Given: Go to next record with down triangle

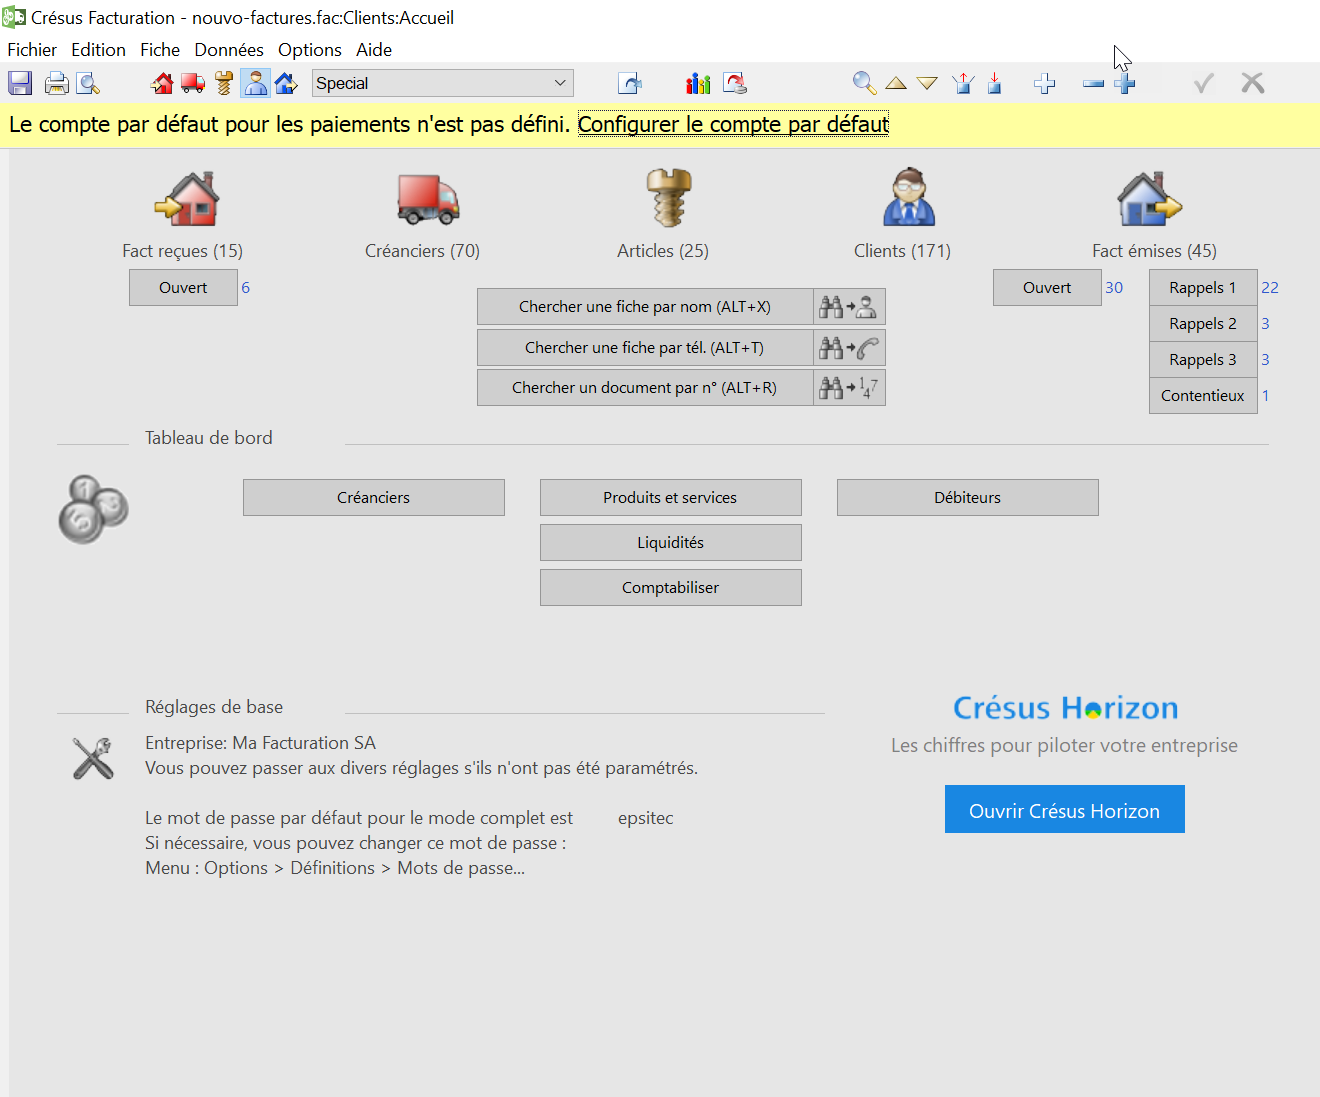Looking at the screenshot, I should pos(927,83).
